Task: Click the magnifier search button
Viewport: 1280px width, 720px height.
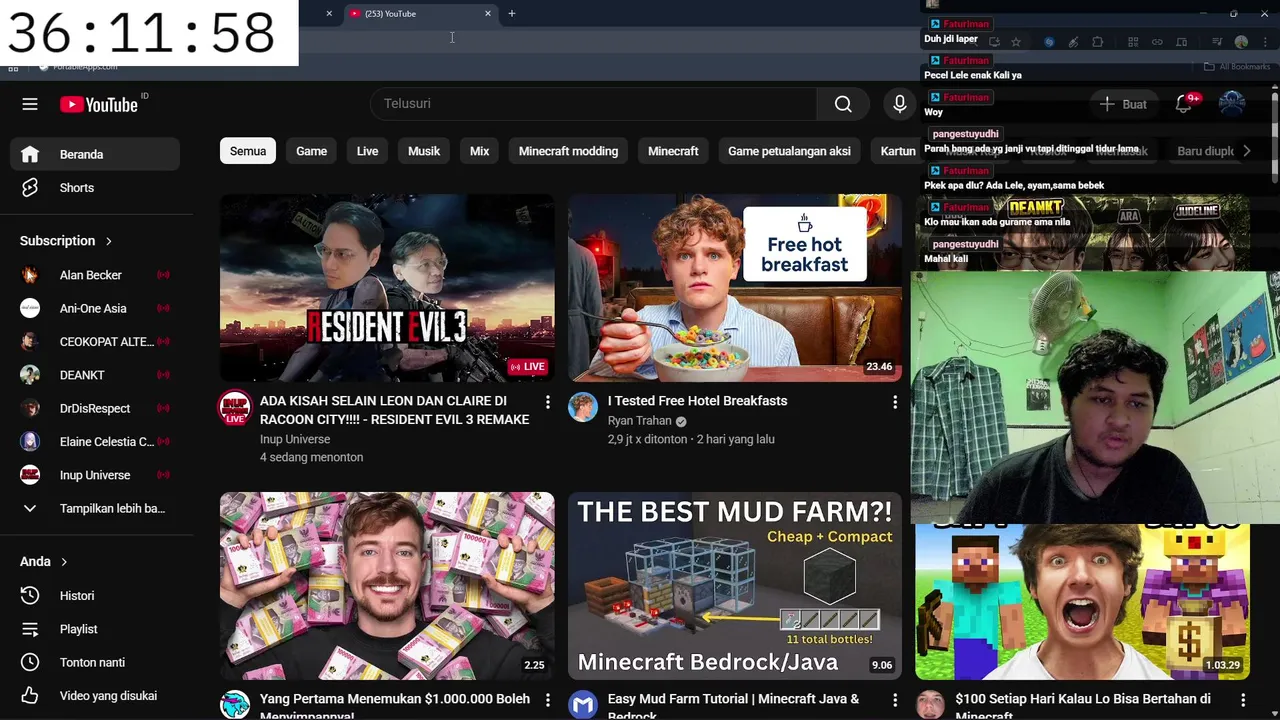Action: click(843, 104)
